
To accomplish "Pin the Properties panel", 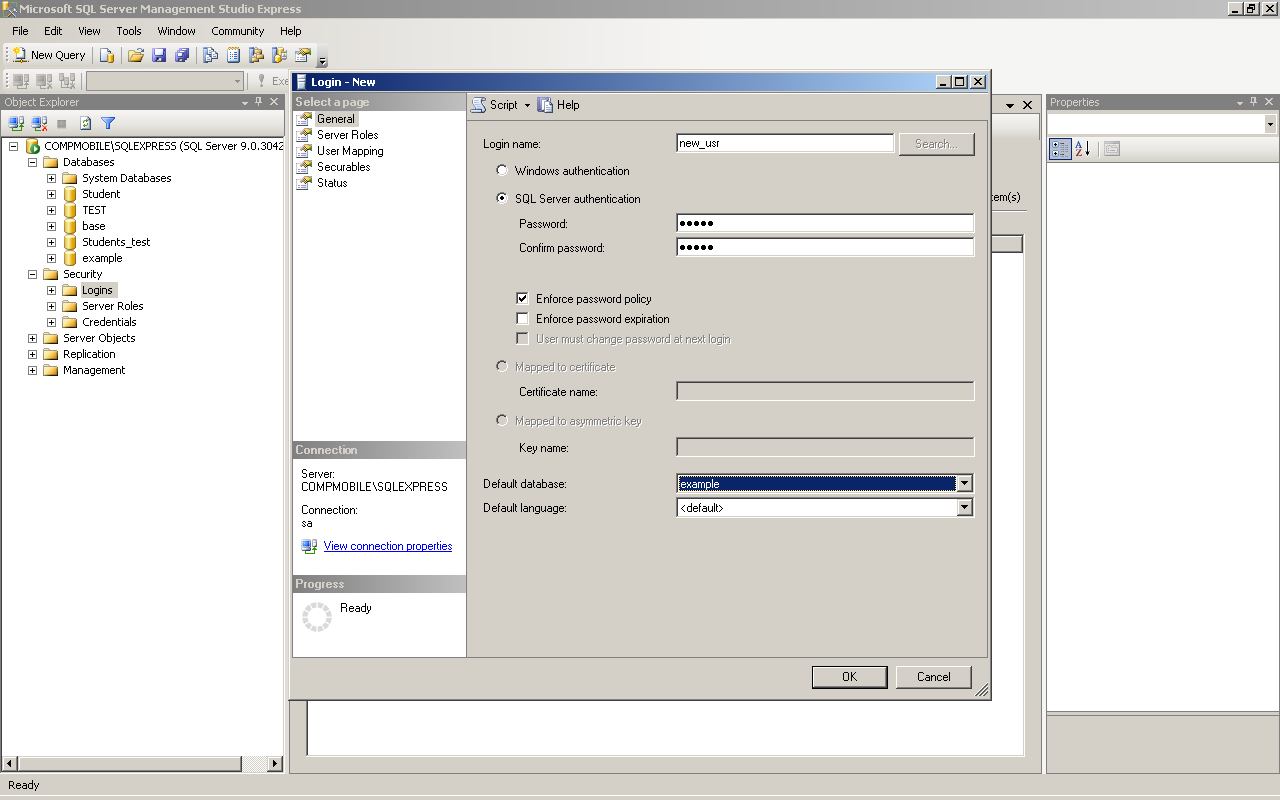I will pos(1254,102).
